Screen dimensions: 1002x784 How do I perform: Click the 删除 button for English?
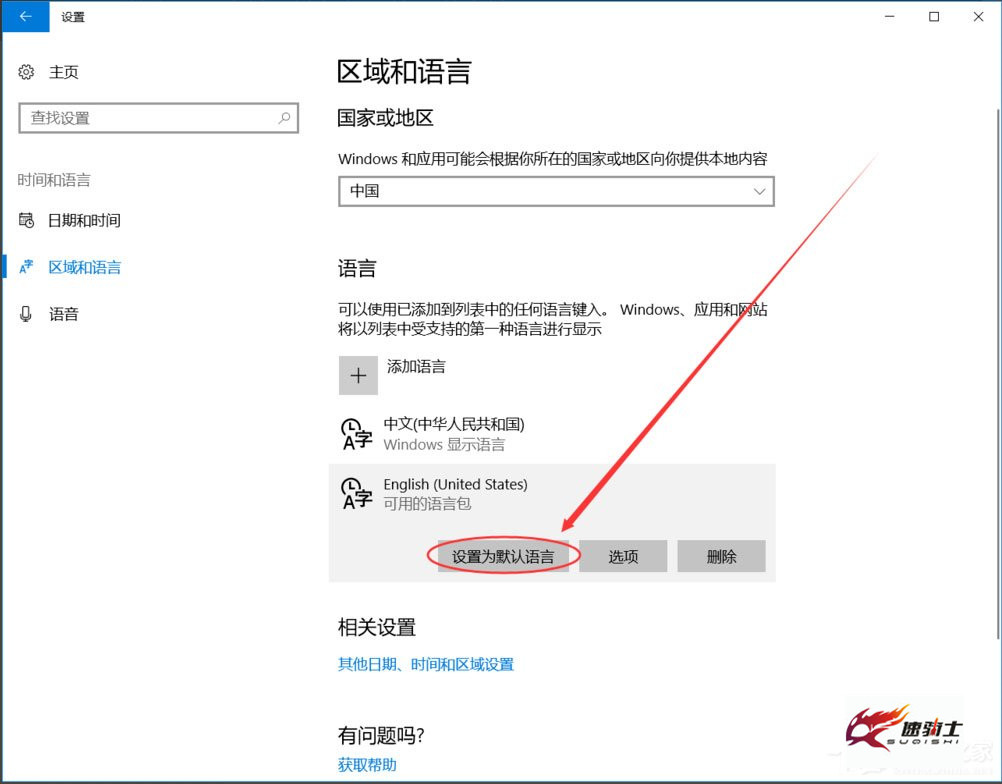(721, 556)
